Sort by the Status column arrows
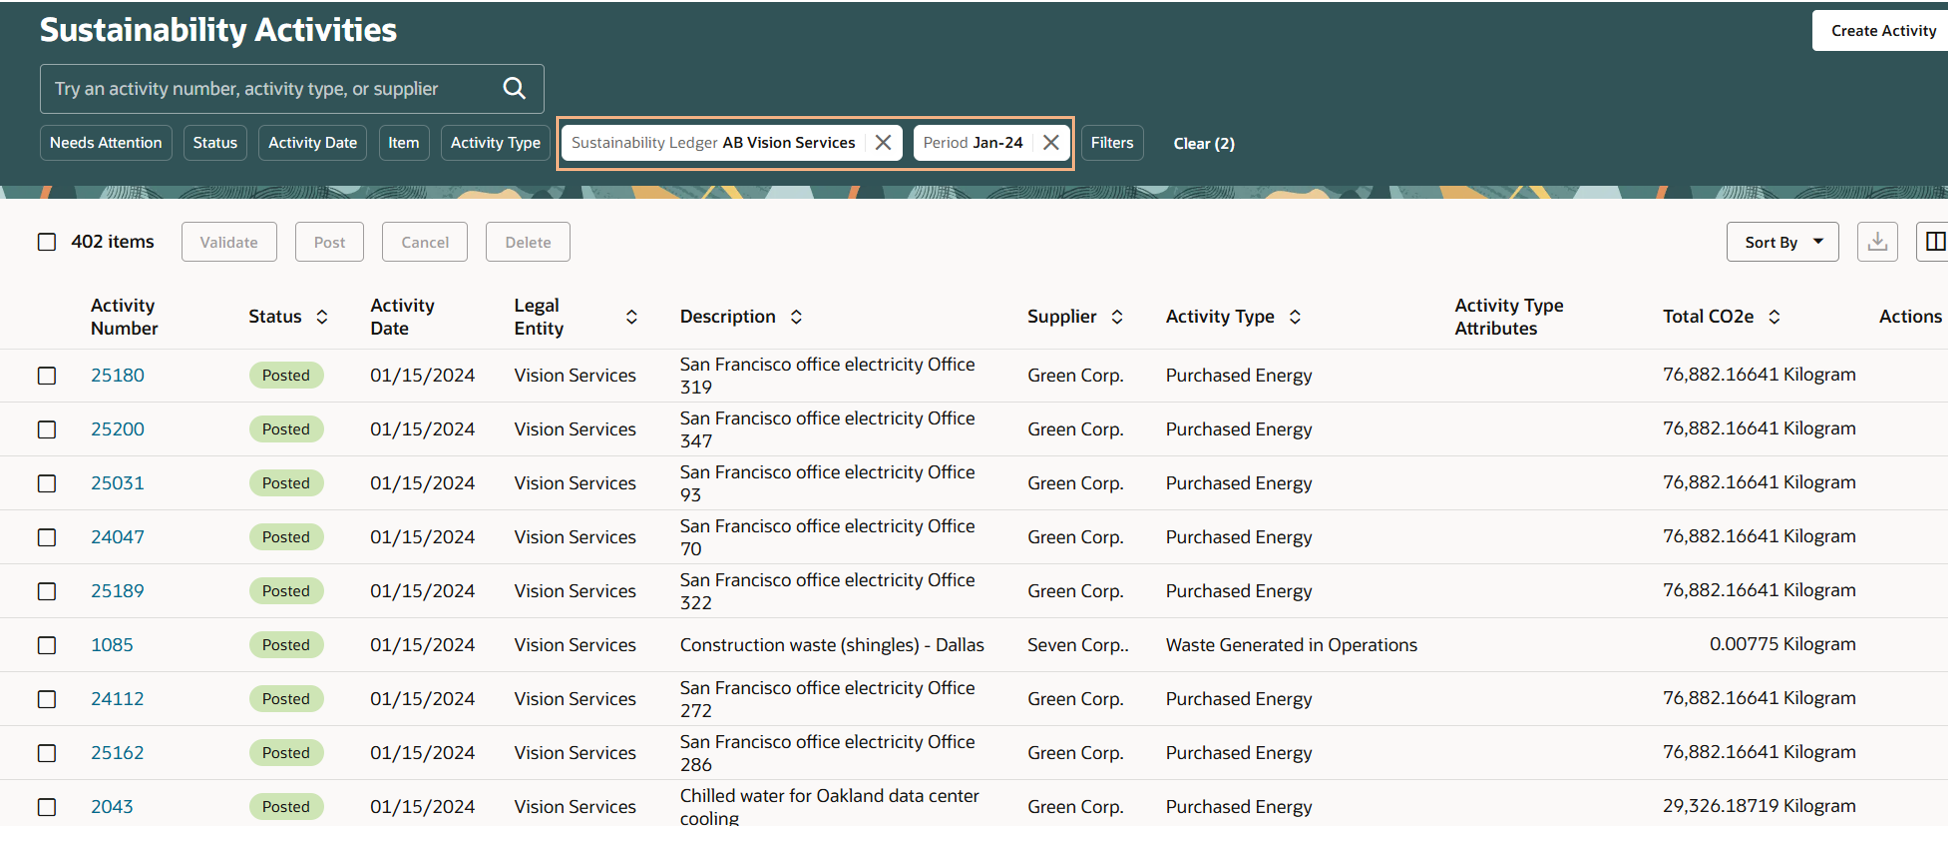Viewport: 1948px width, 842px height. (322, 317)
